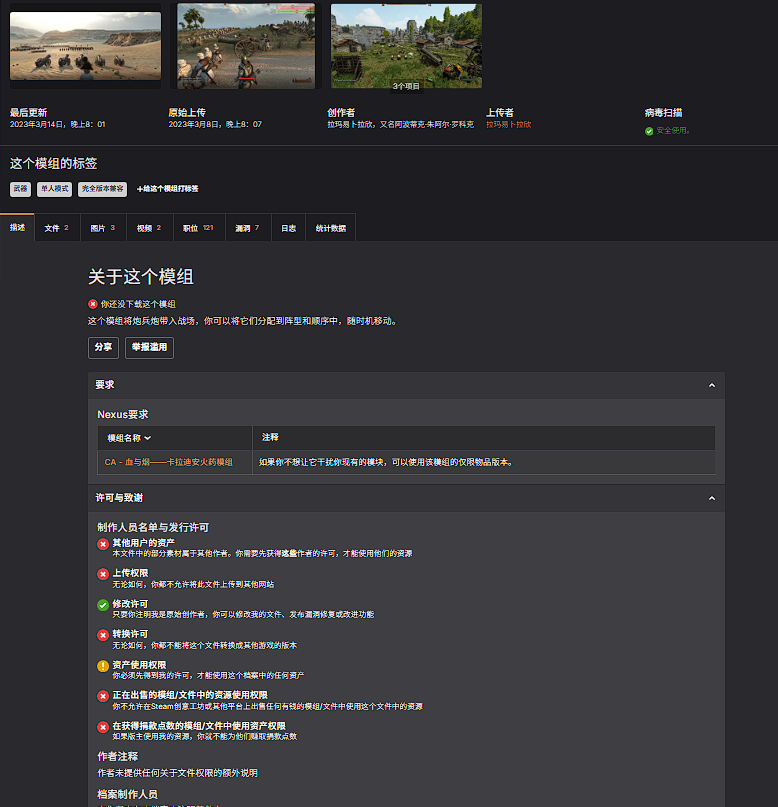Open the village screenshot labeled 3个项目
The height and width of the screenshot is (807, 778).
[406, 46]
